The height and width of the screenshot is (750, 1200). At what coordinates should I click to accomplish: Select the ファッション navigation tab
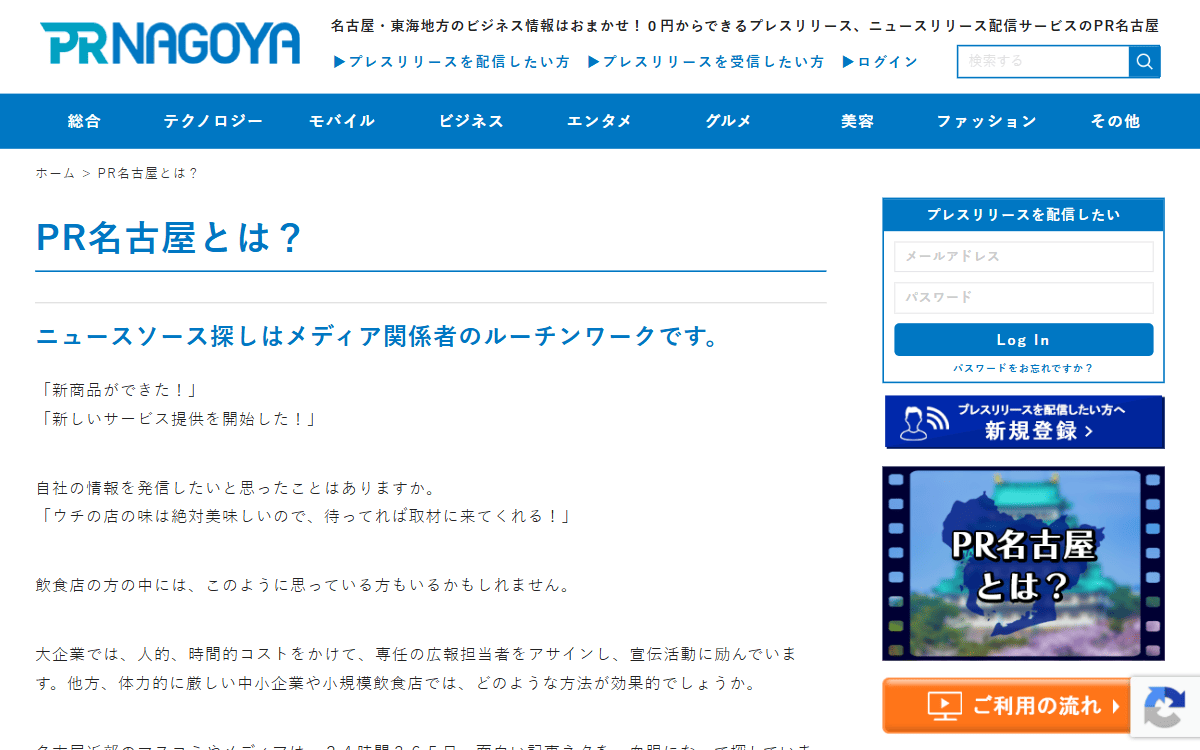click(986, 121)
